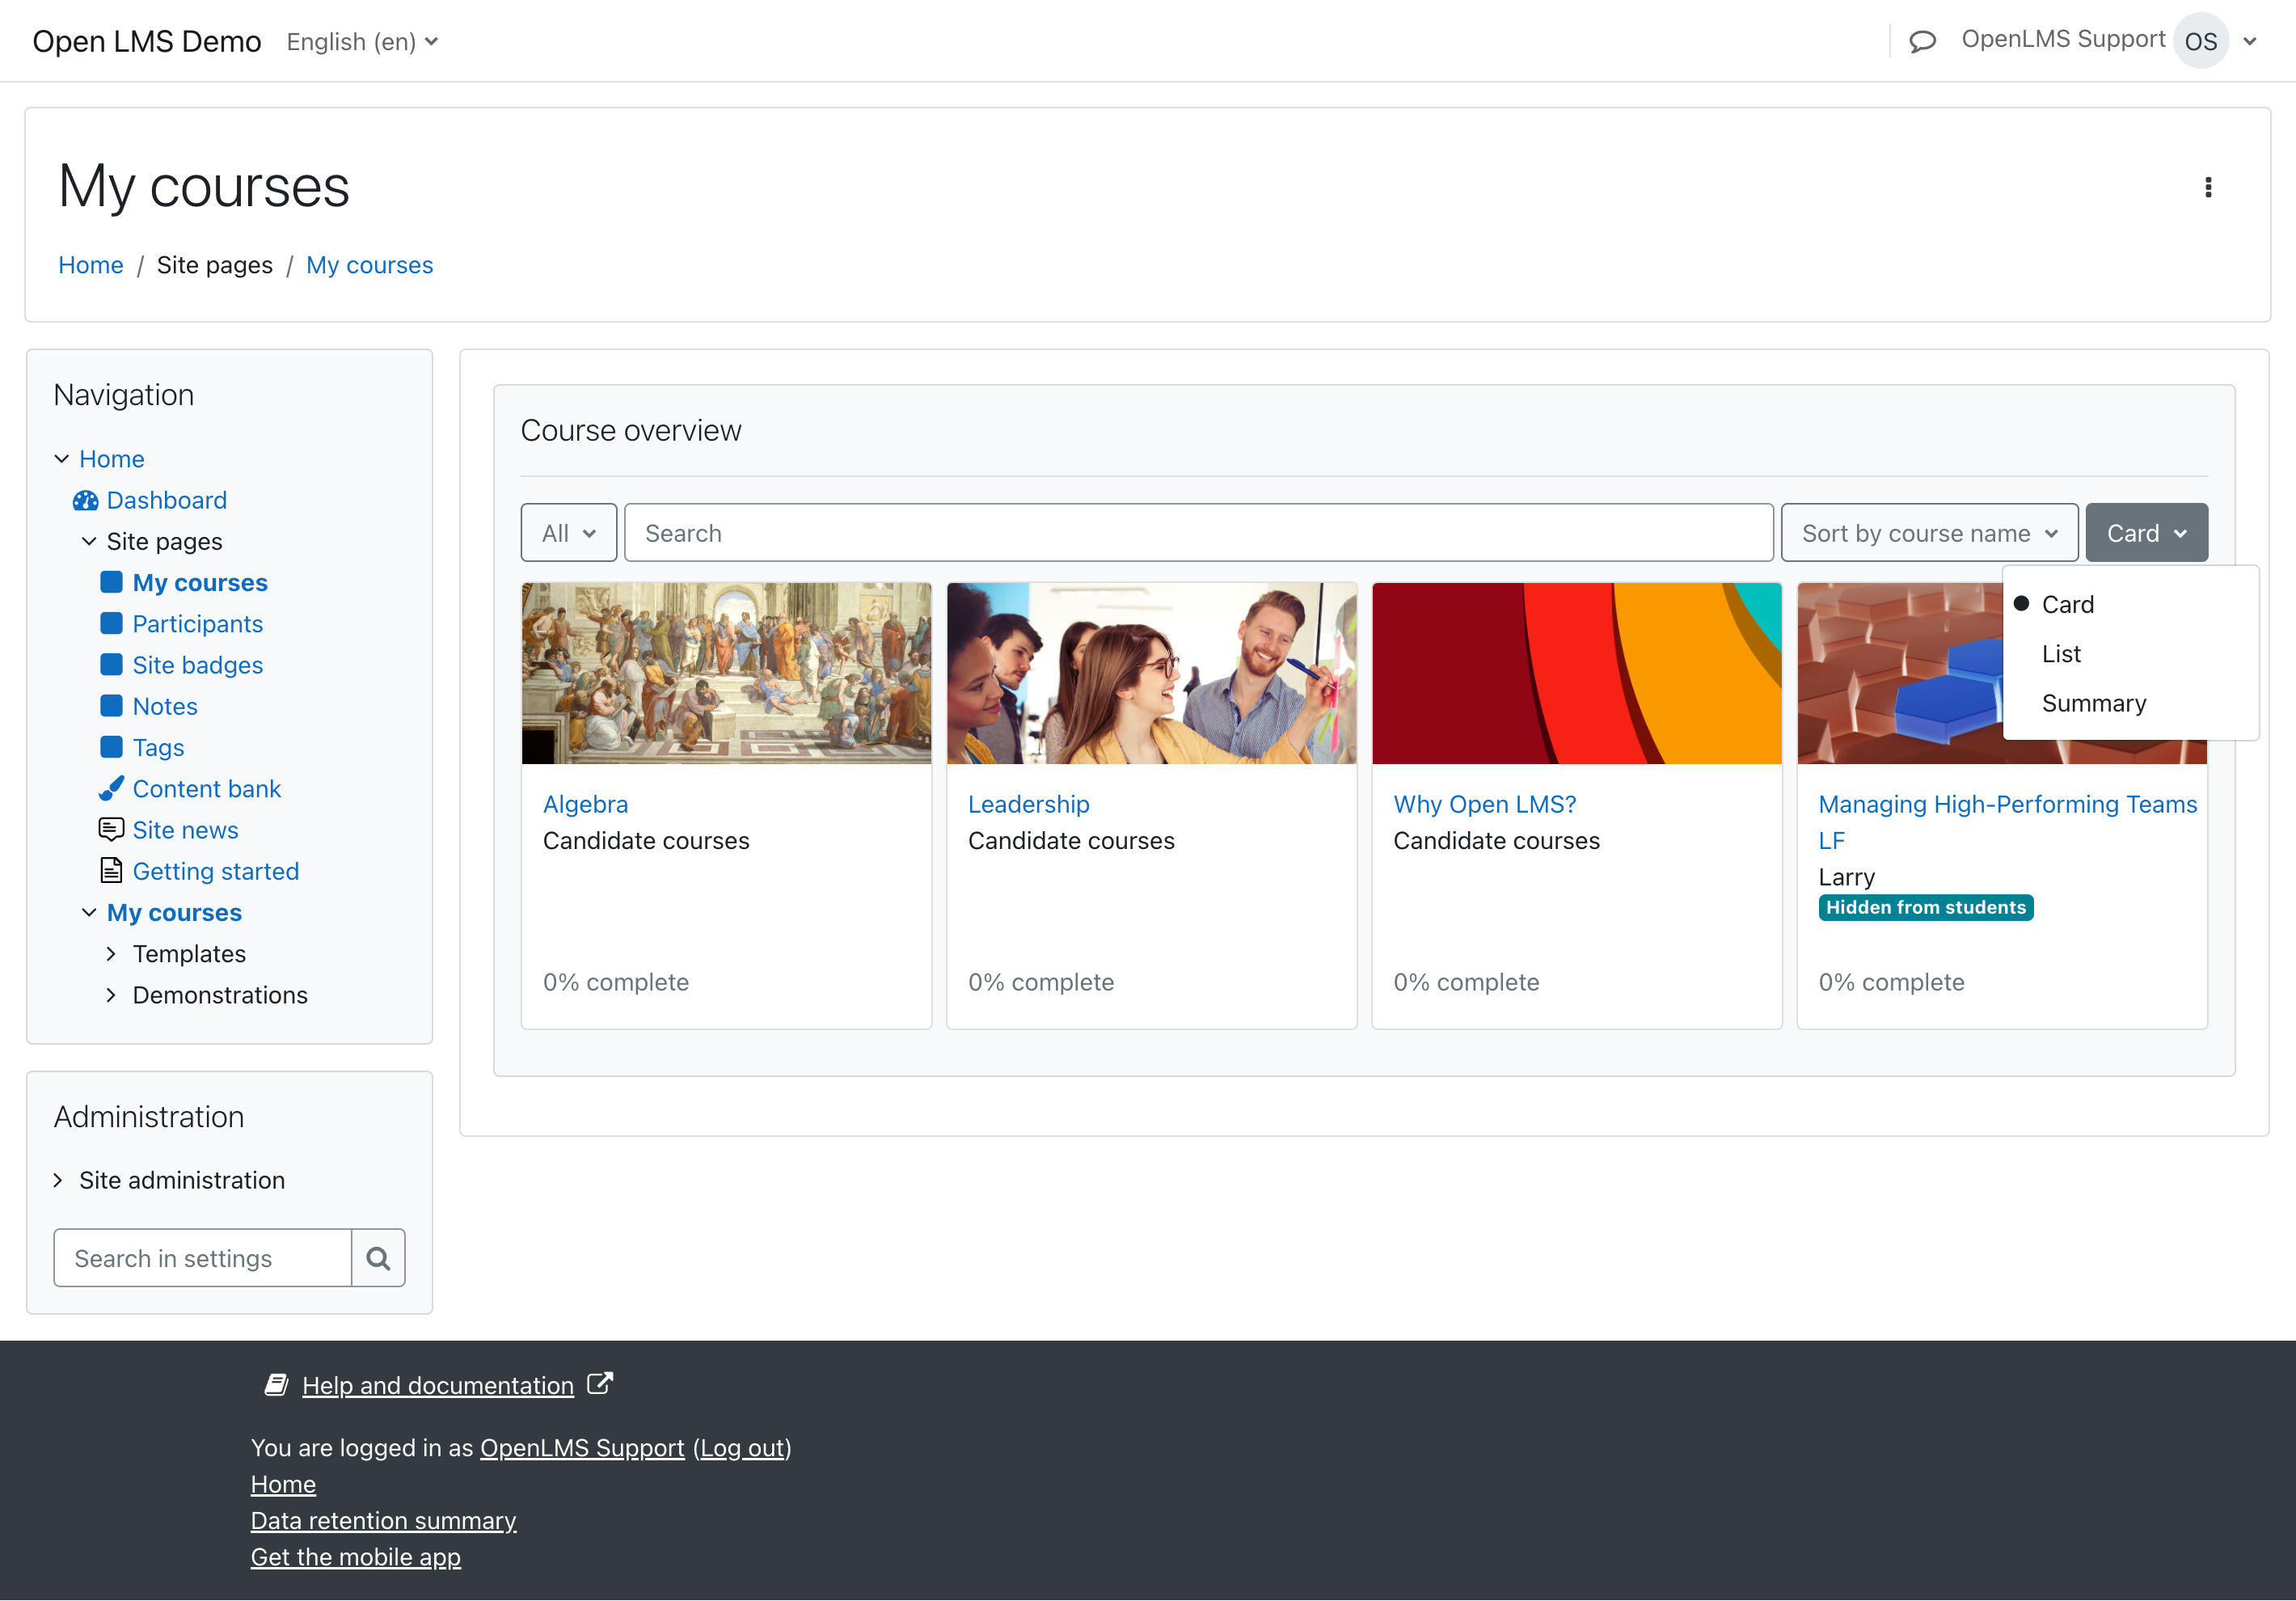Image resolution: width=2296 pixels, height=1601 pixels.
Task: Click the book icon beside Help and documentation
Action: [277, 1384]
